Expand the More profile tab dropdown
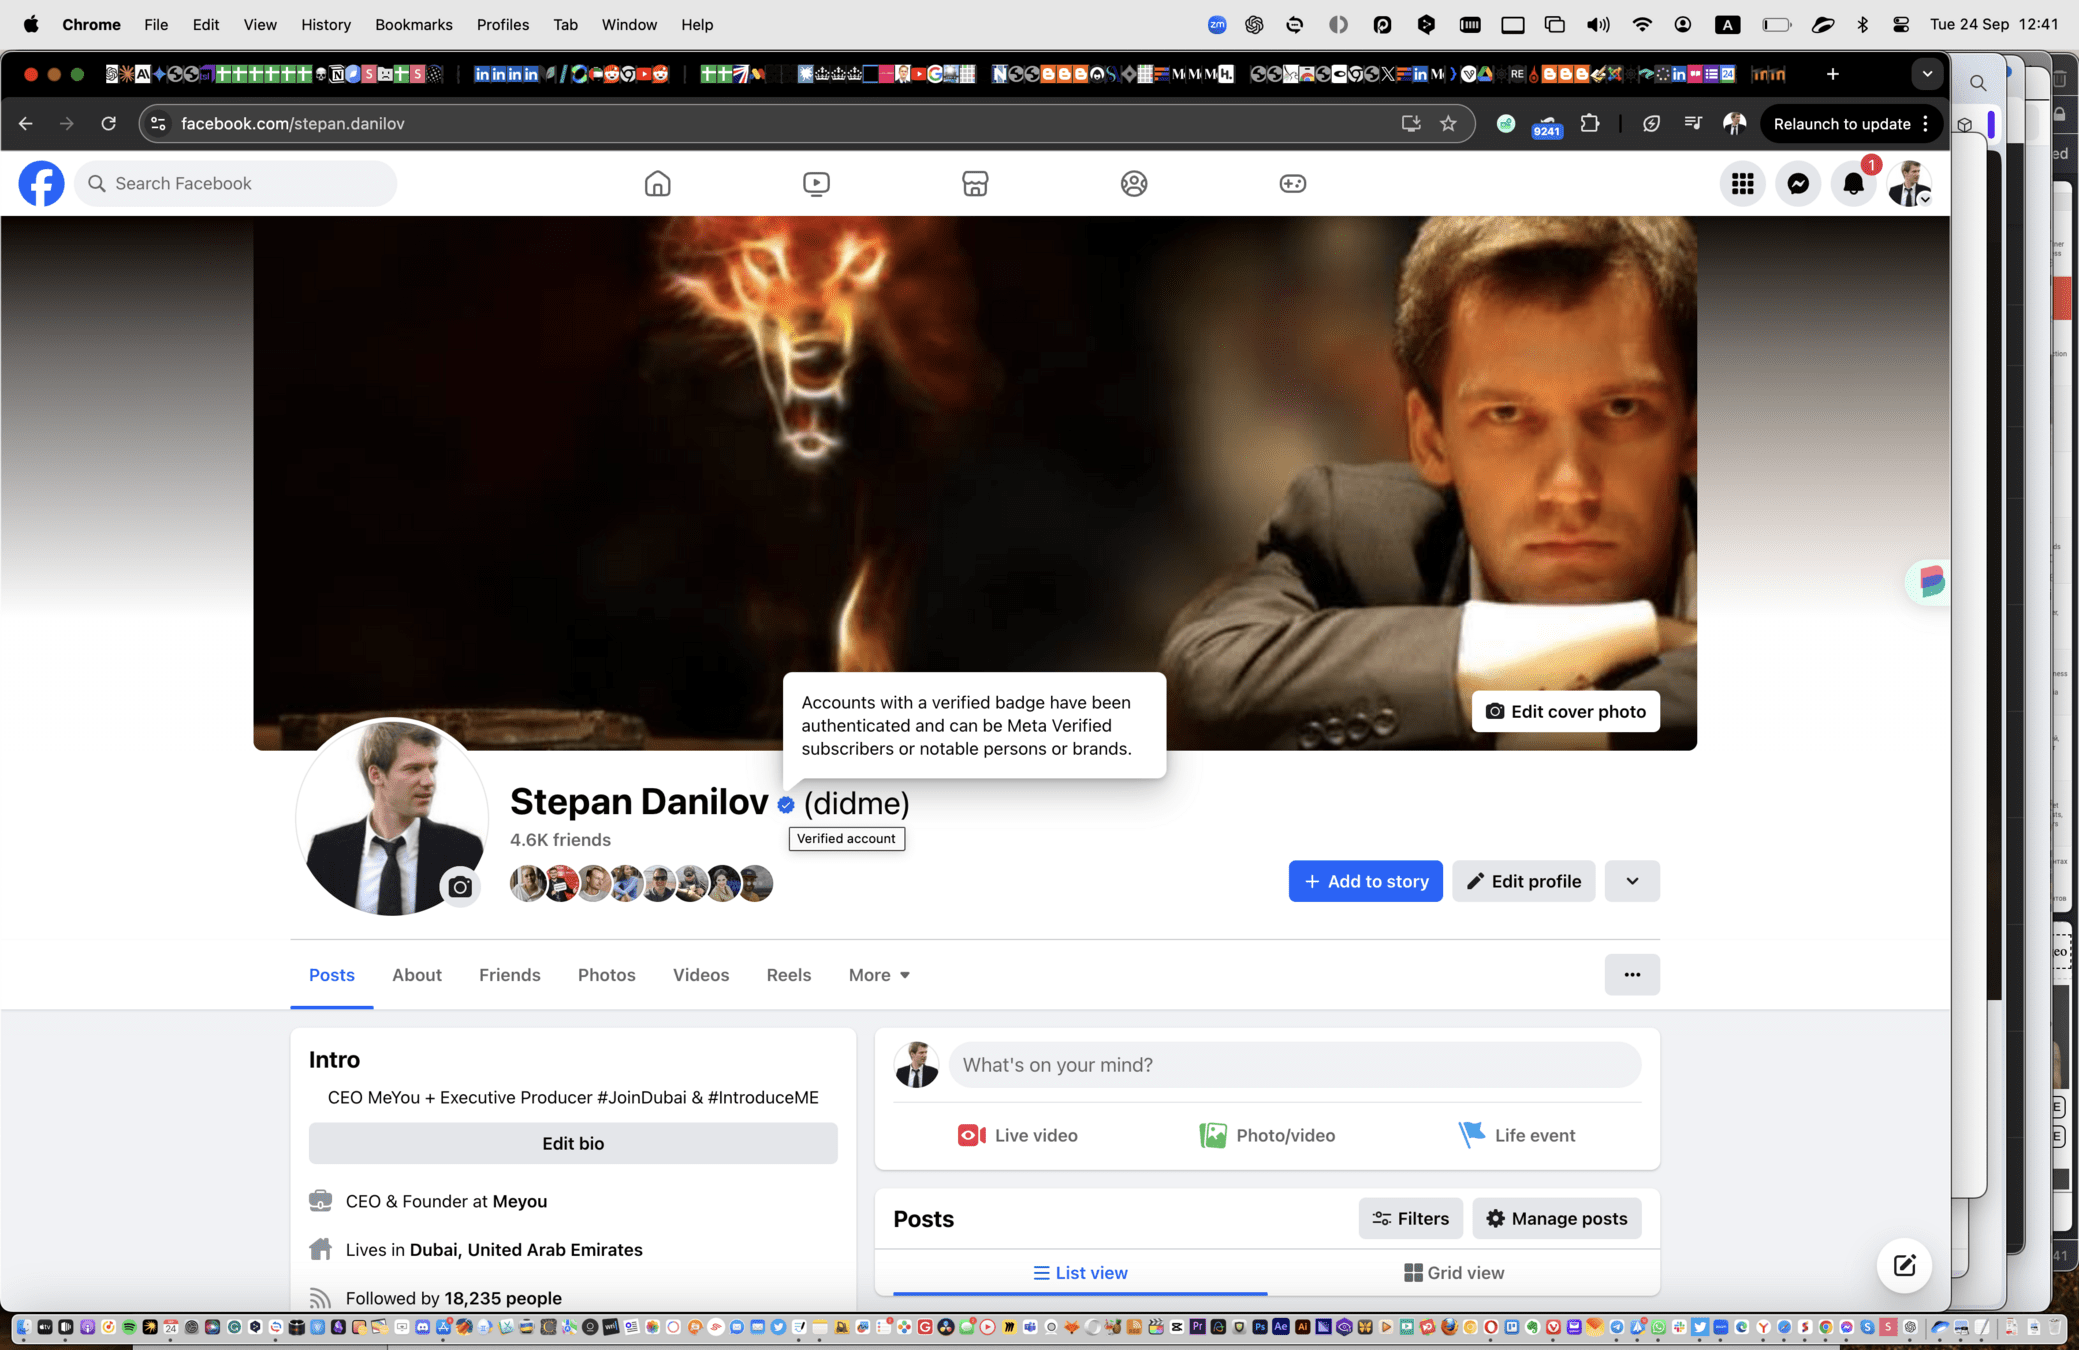Viewport: 2079px width, 1350px height. click(879, 975)
